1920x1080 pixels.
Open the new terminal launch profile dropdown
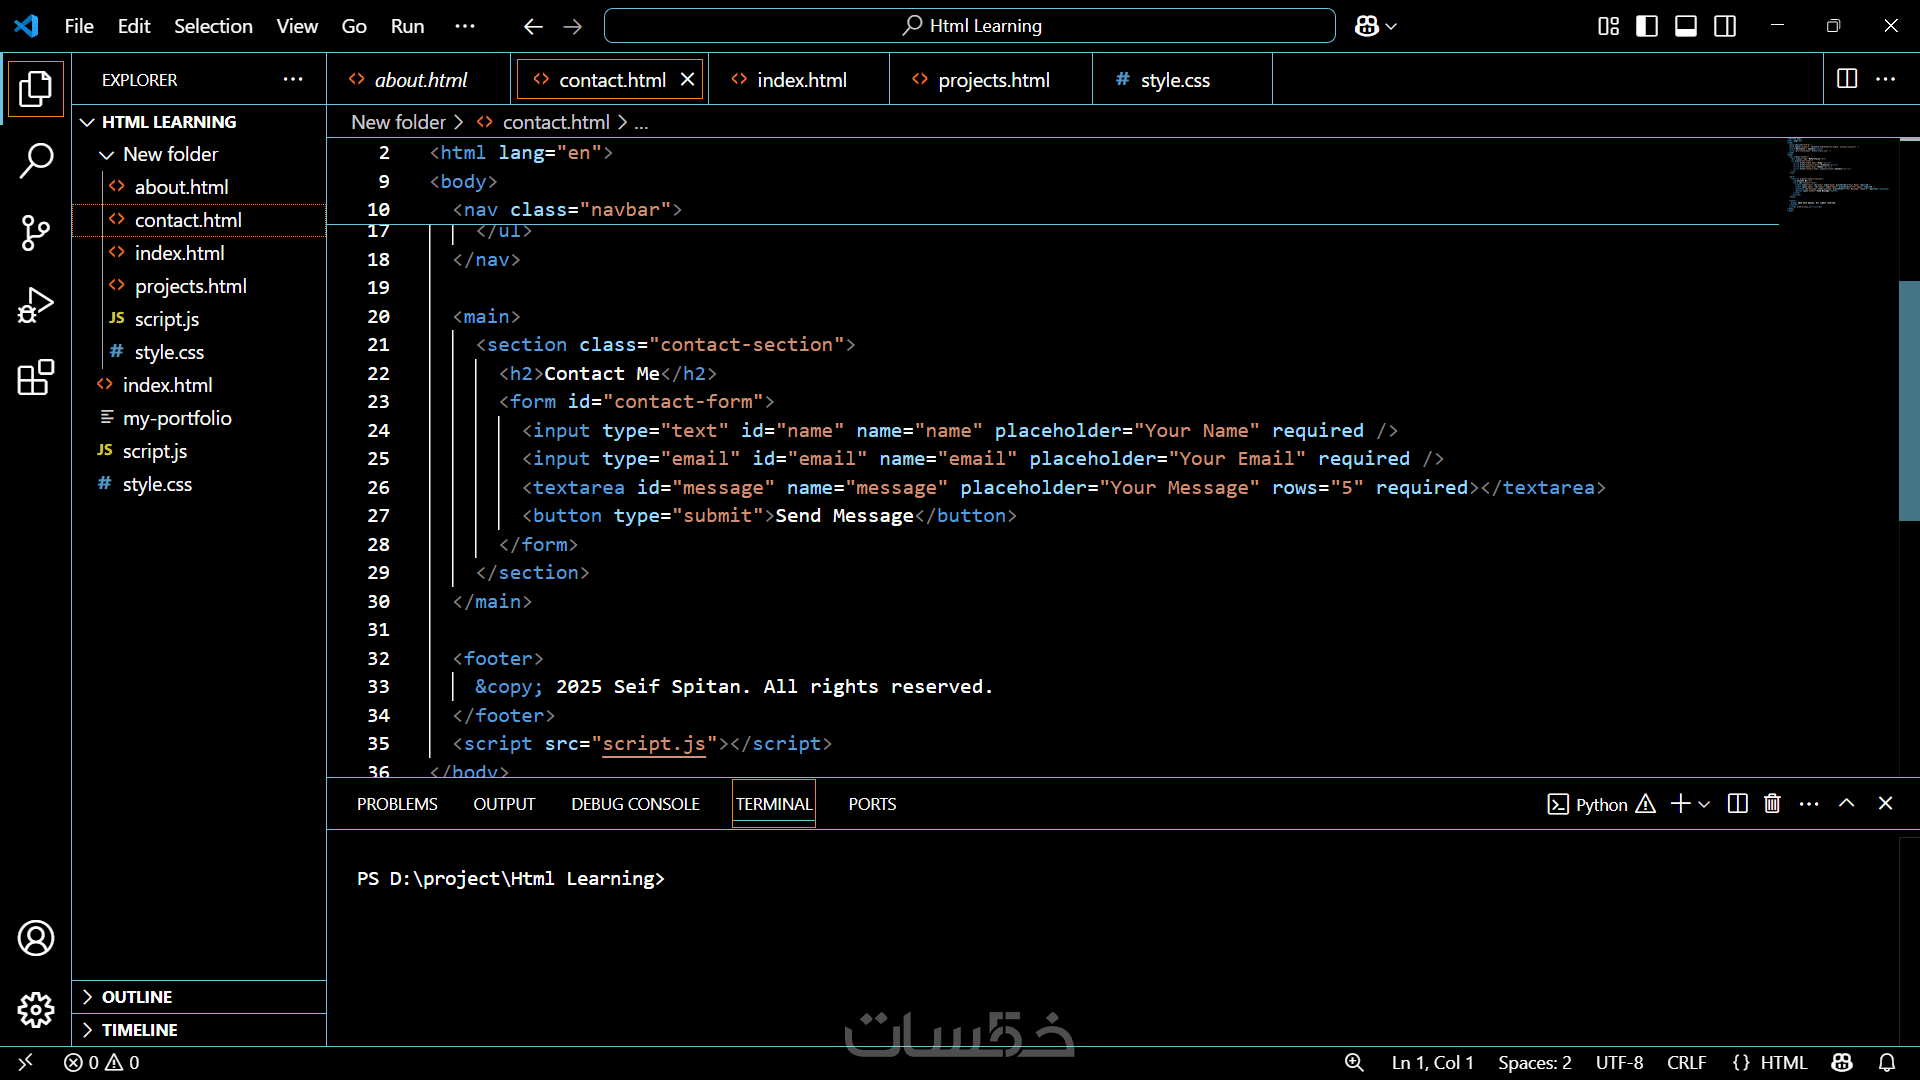(1704, 805)
